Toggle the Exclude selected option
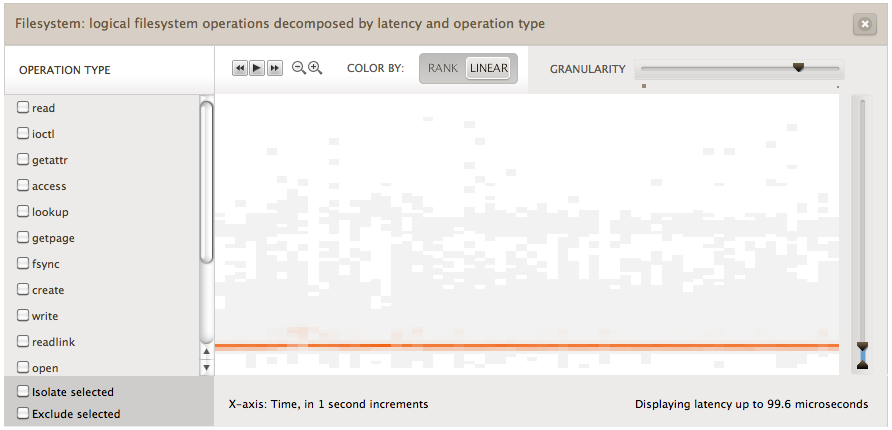 pos(23,413)
